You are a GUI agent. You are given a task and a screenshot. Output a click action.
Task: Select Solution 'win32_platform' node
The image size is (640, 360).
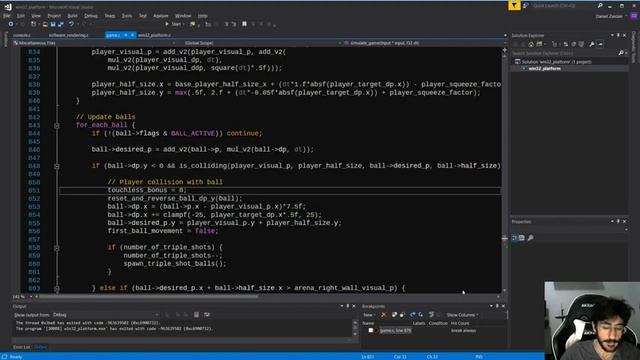(553, 62)
